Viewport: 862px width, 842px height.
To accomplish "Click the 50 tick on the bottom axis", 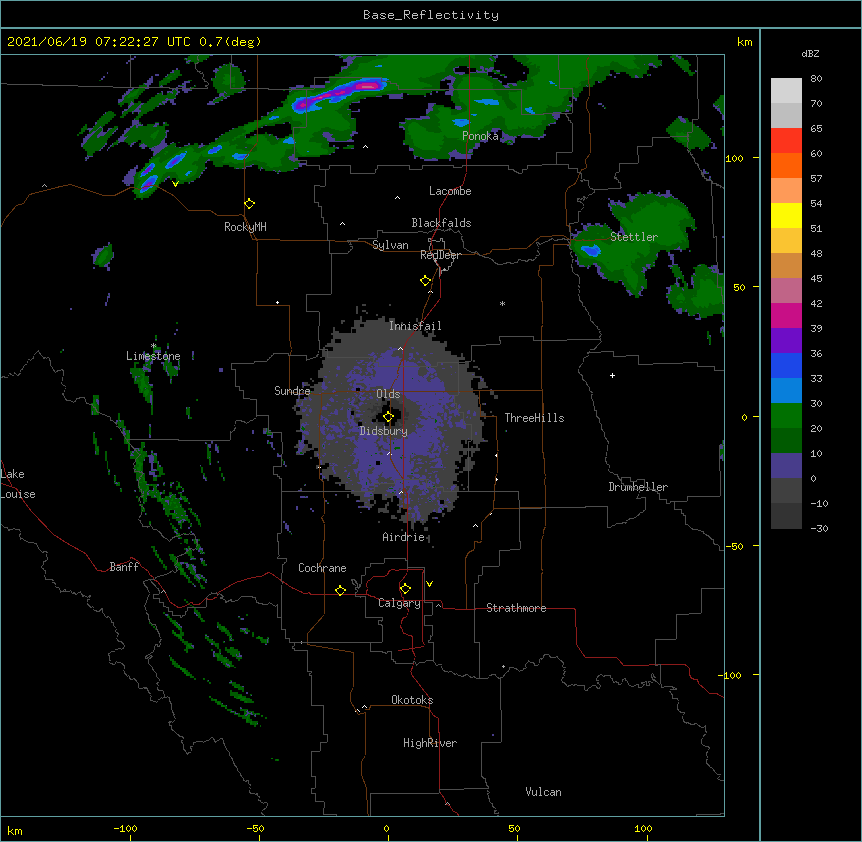I will [x=514, y=828].
